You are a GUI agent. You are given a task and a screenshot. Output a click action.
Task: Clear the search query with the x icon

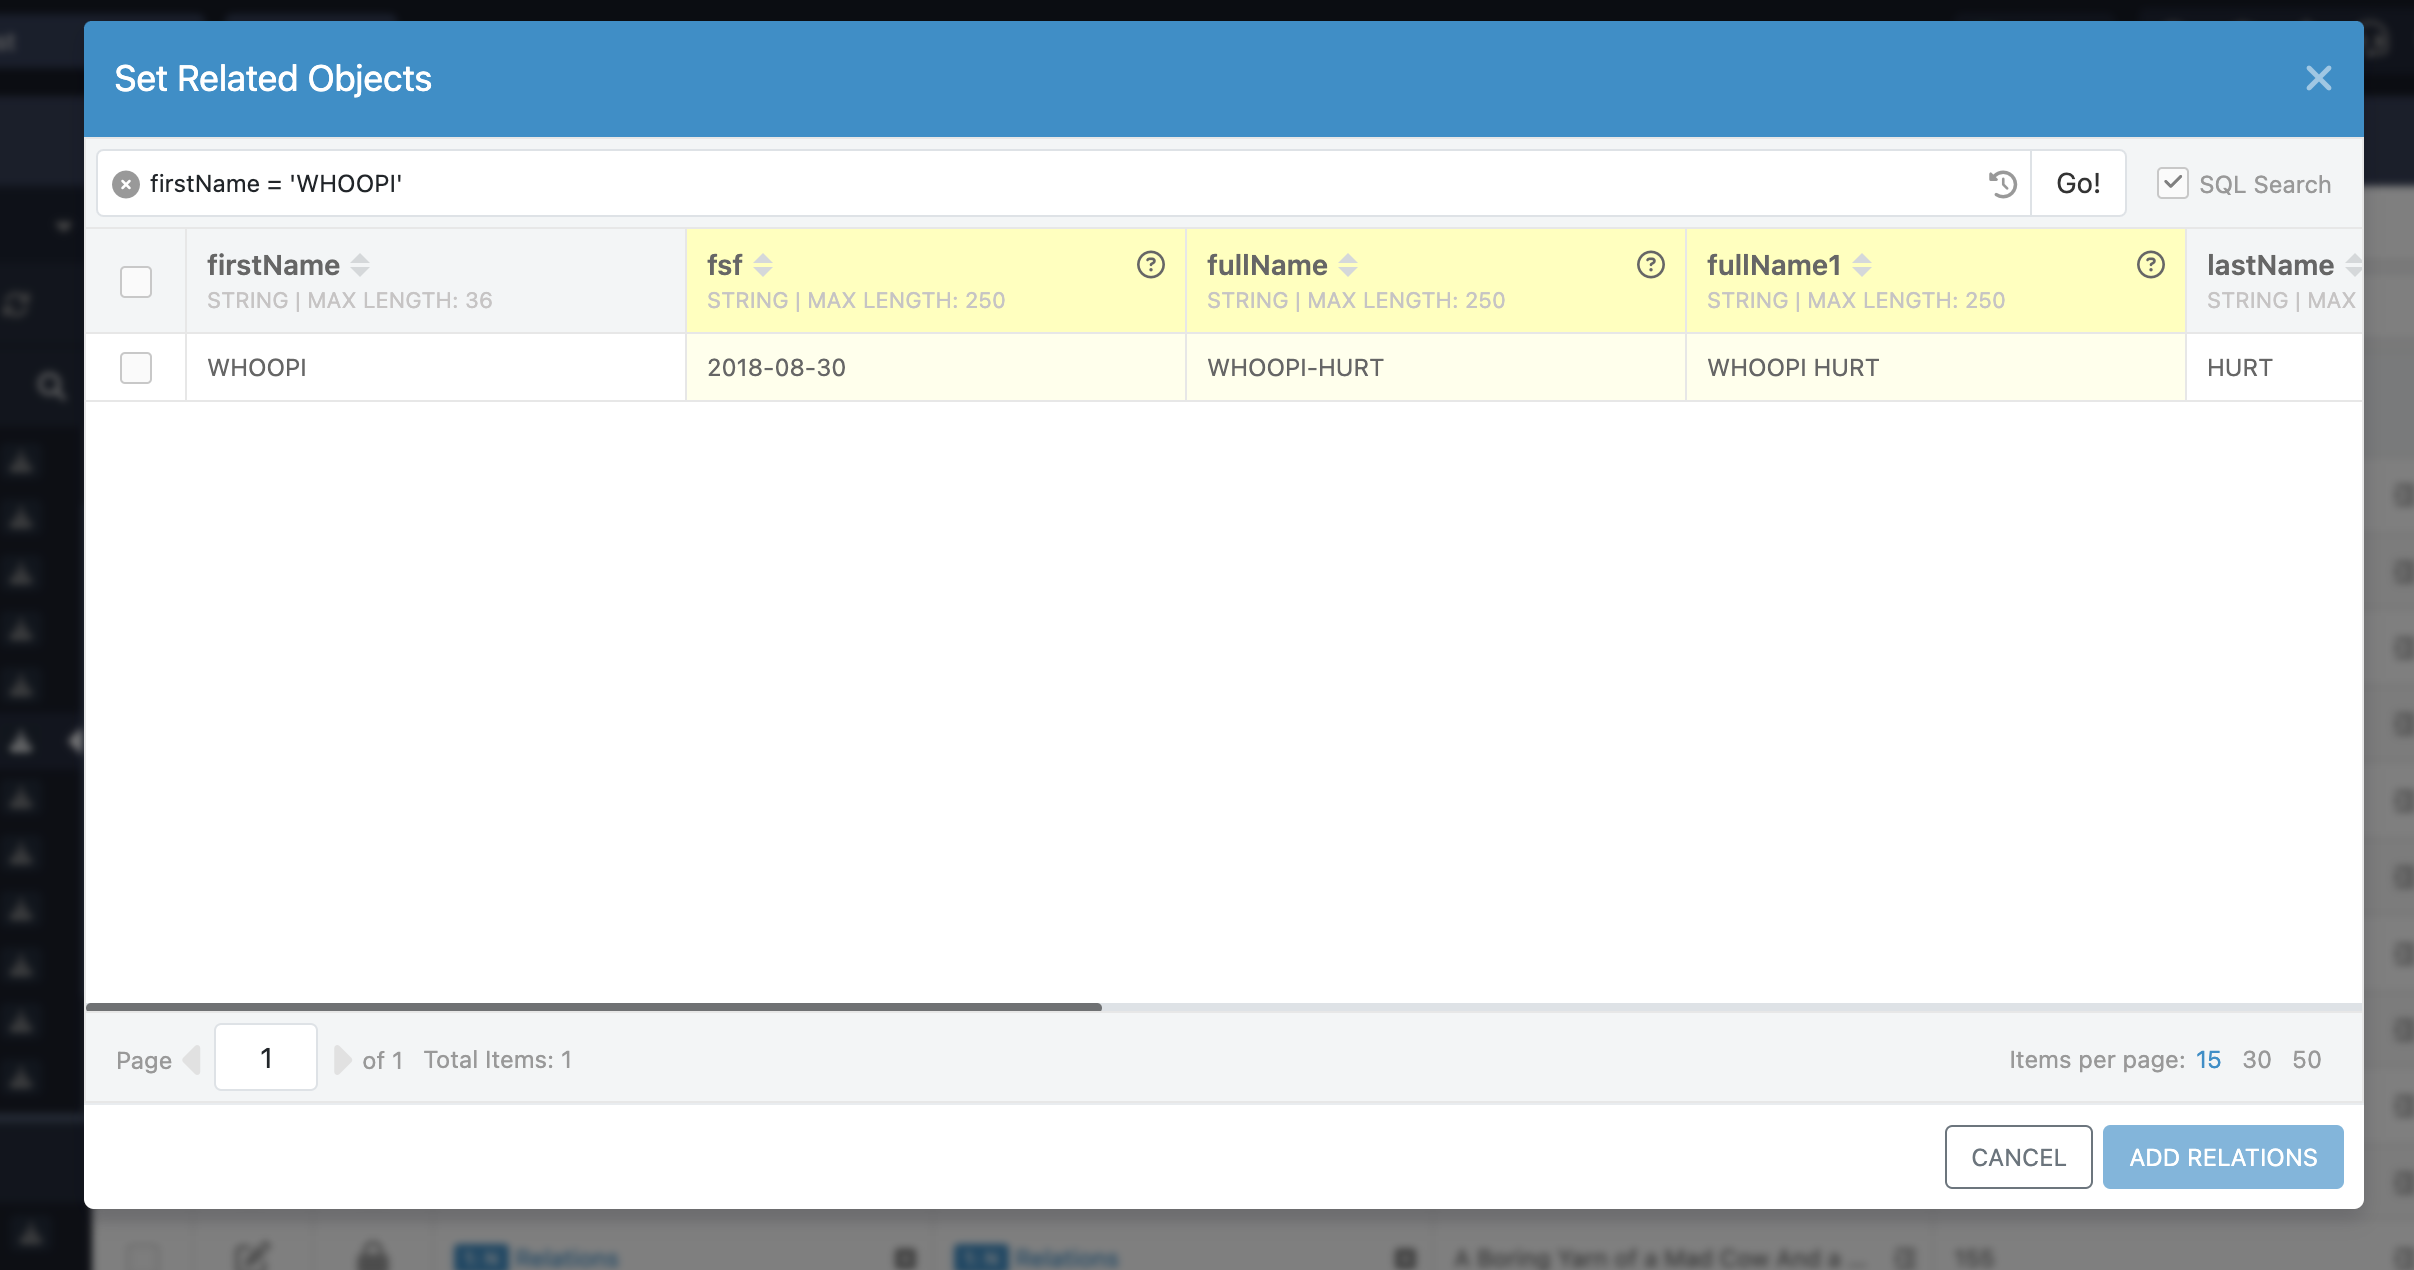point(126,184)
